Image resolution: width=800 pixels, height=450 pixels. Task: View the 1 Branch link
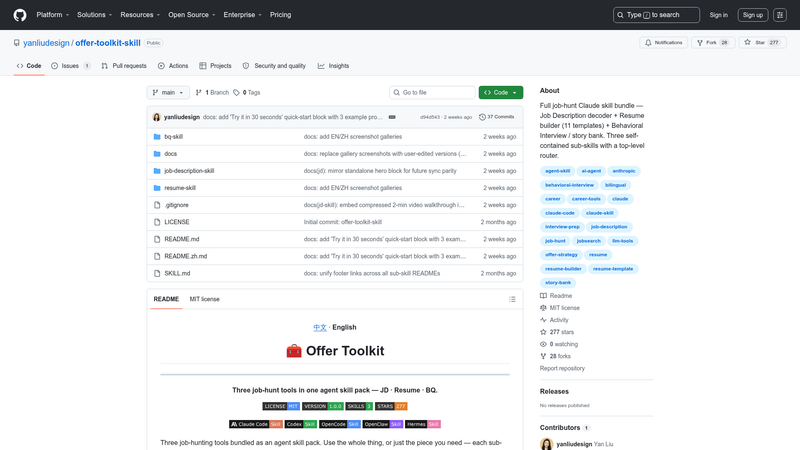tap(212, 92)
